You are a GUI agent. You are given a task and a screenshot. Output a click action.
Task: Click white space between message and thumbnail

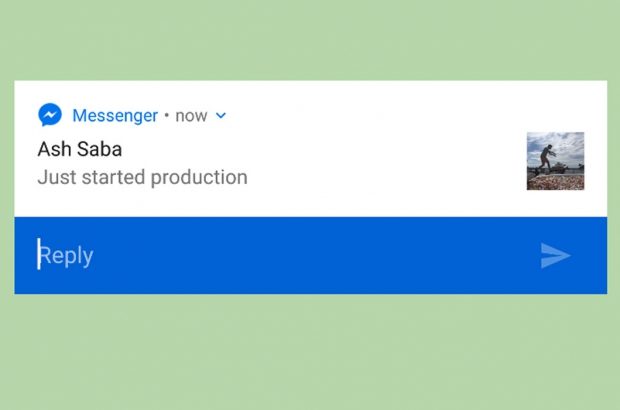click(x=390, y=165)
